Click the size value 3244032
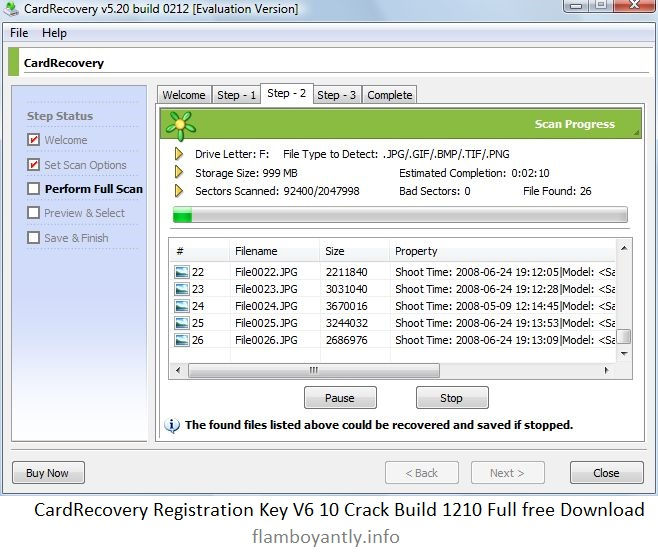This screenshot has width=658, height=556. (x=347, y=323)
